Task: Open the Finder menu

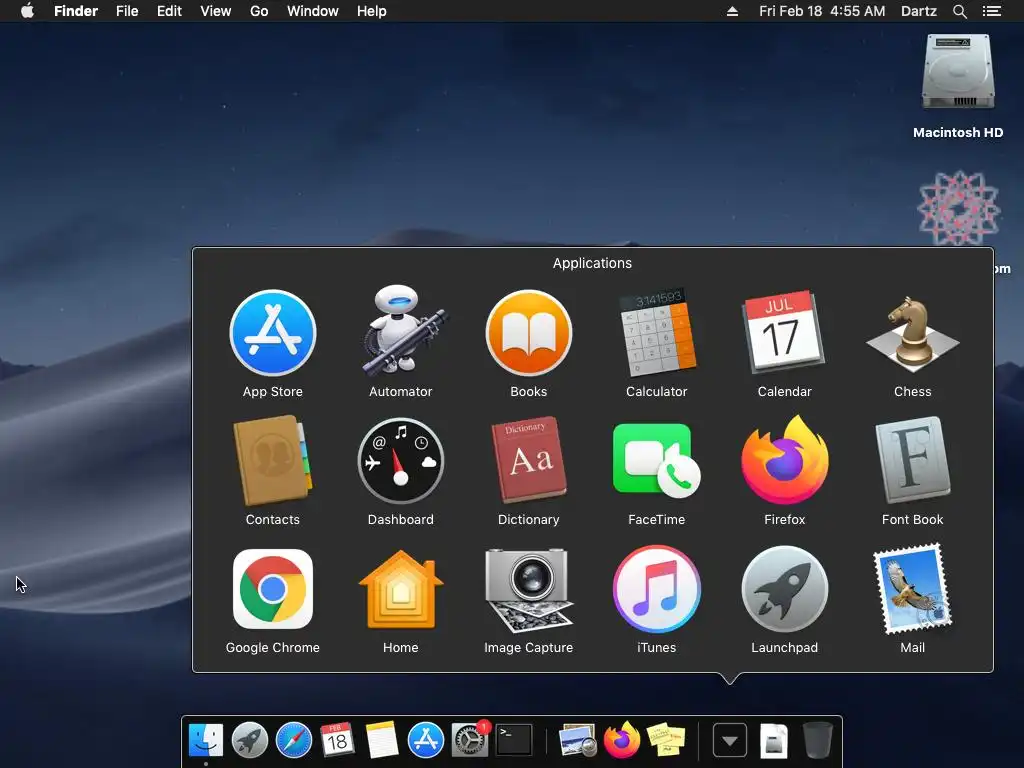Action: tap(76, 11)
